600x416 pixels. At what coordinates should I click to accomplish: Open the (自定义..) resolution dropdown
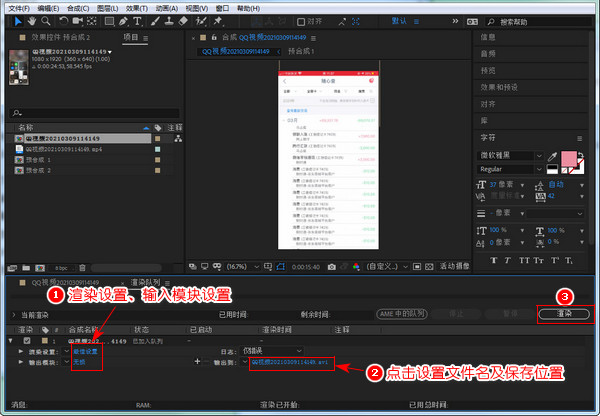(x=387, y=266)
